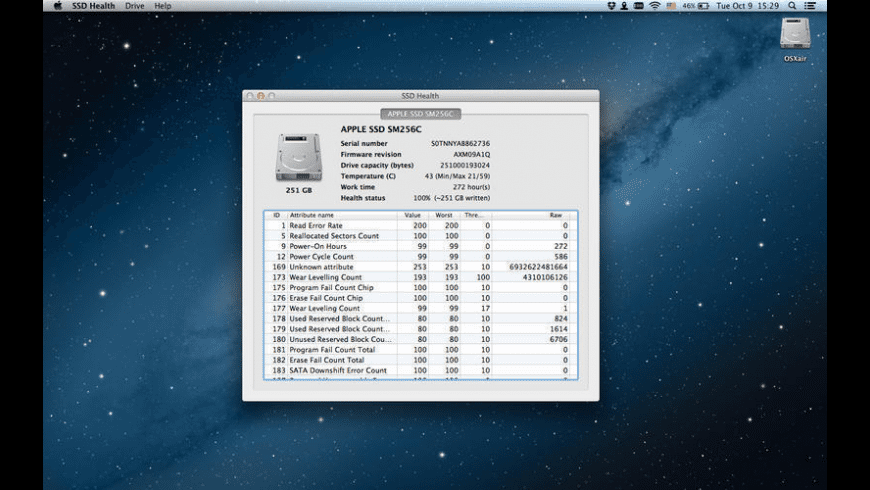
Task: Open the Help menu
Action: 163,6
